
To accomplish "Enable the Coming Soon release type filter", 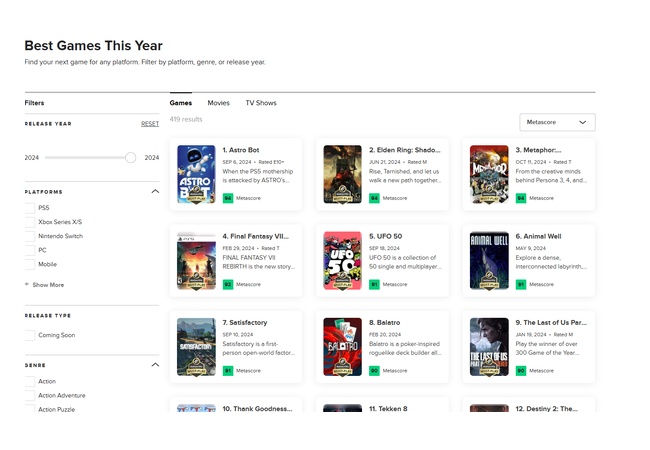I will 30,335.
